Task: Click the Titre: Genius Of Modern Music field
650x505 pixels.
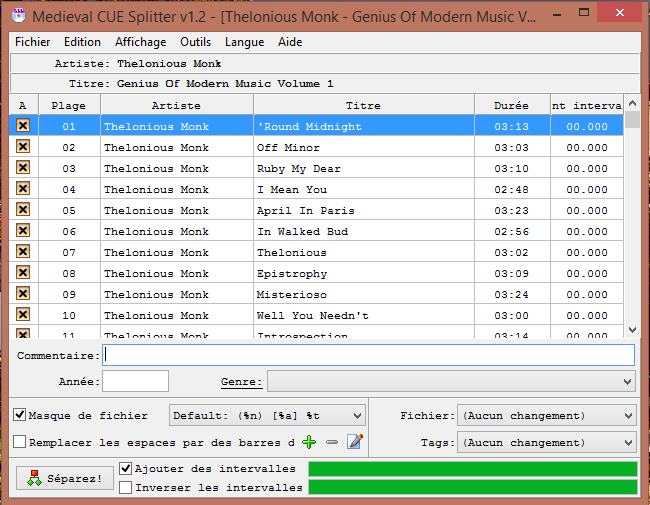Action: click(325, 83)
